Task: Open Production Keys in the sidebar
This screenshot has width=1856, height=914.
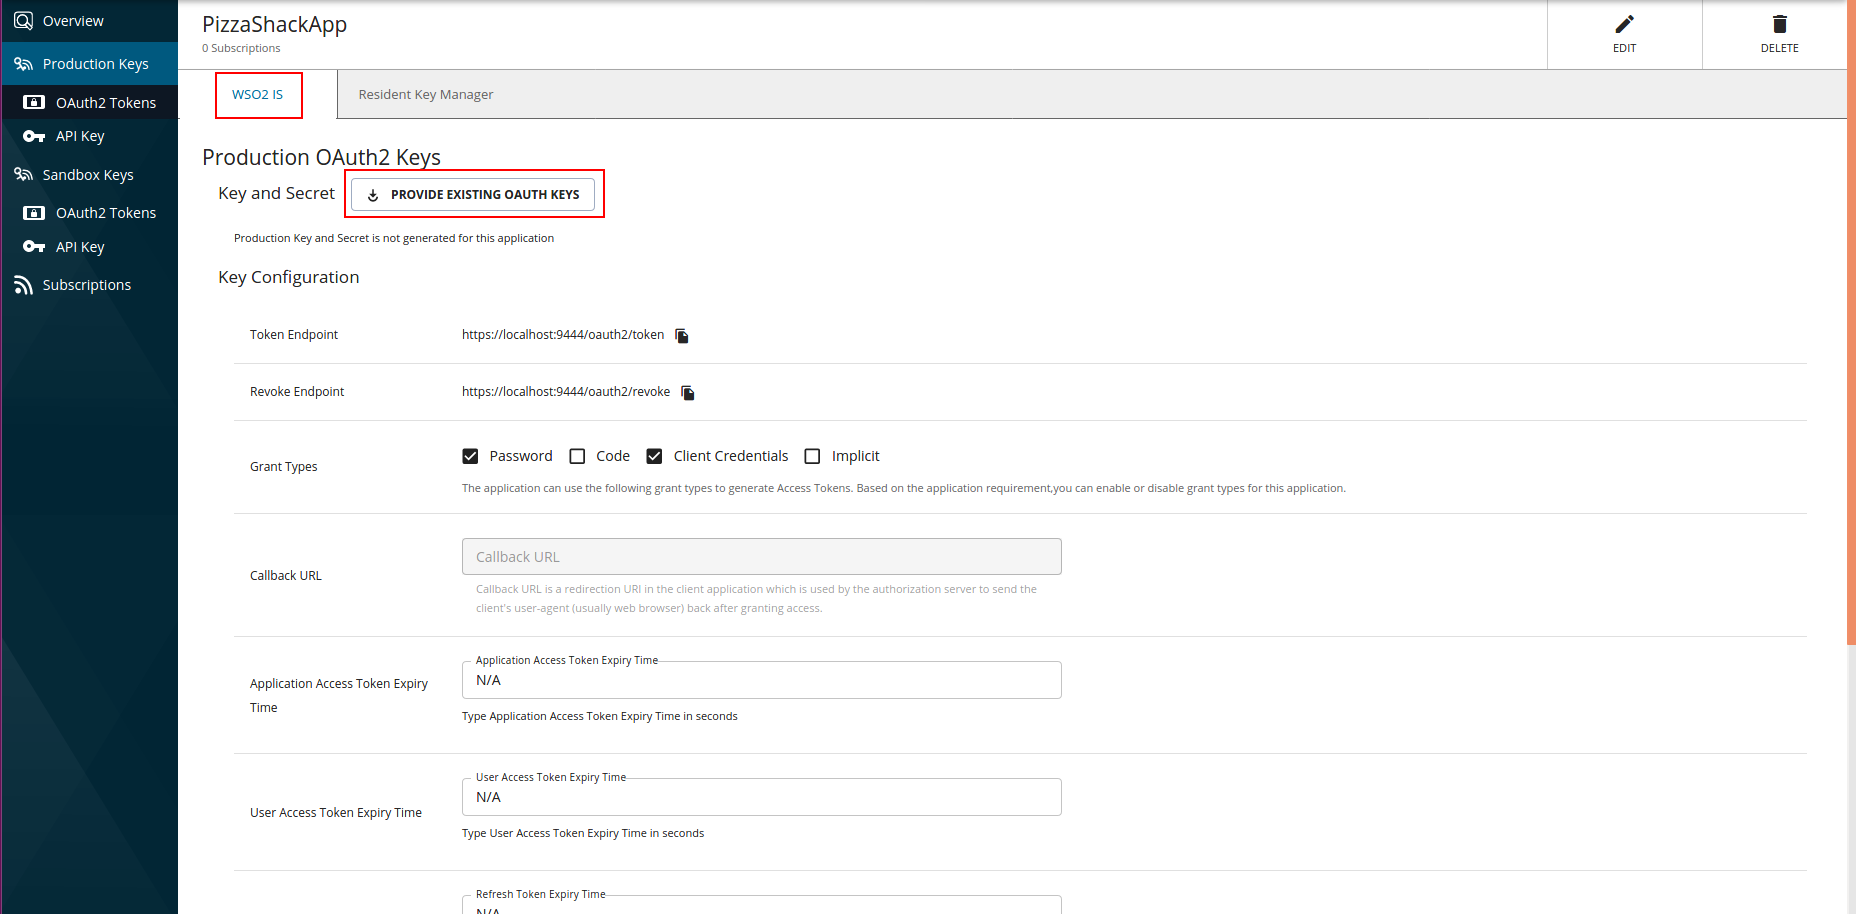Action: (95, 64)
